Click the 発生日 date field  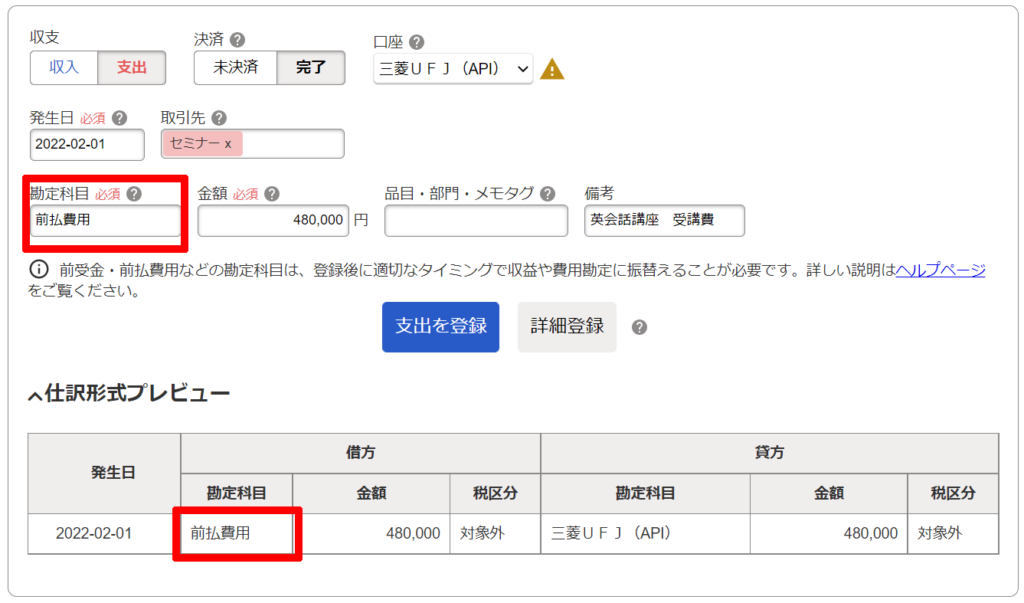tap(87, 144)
